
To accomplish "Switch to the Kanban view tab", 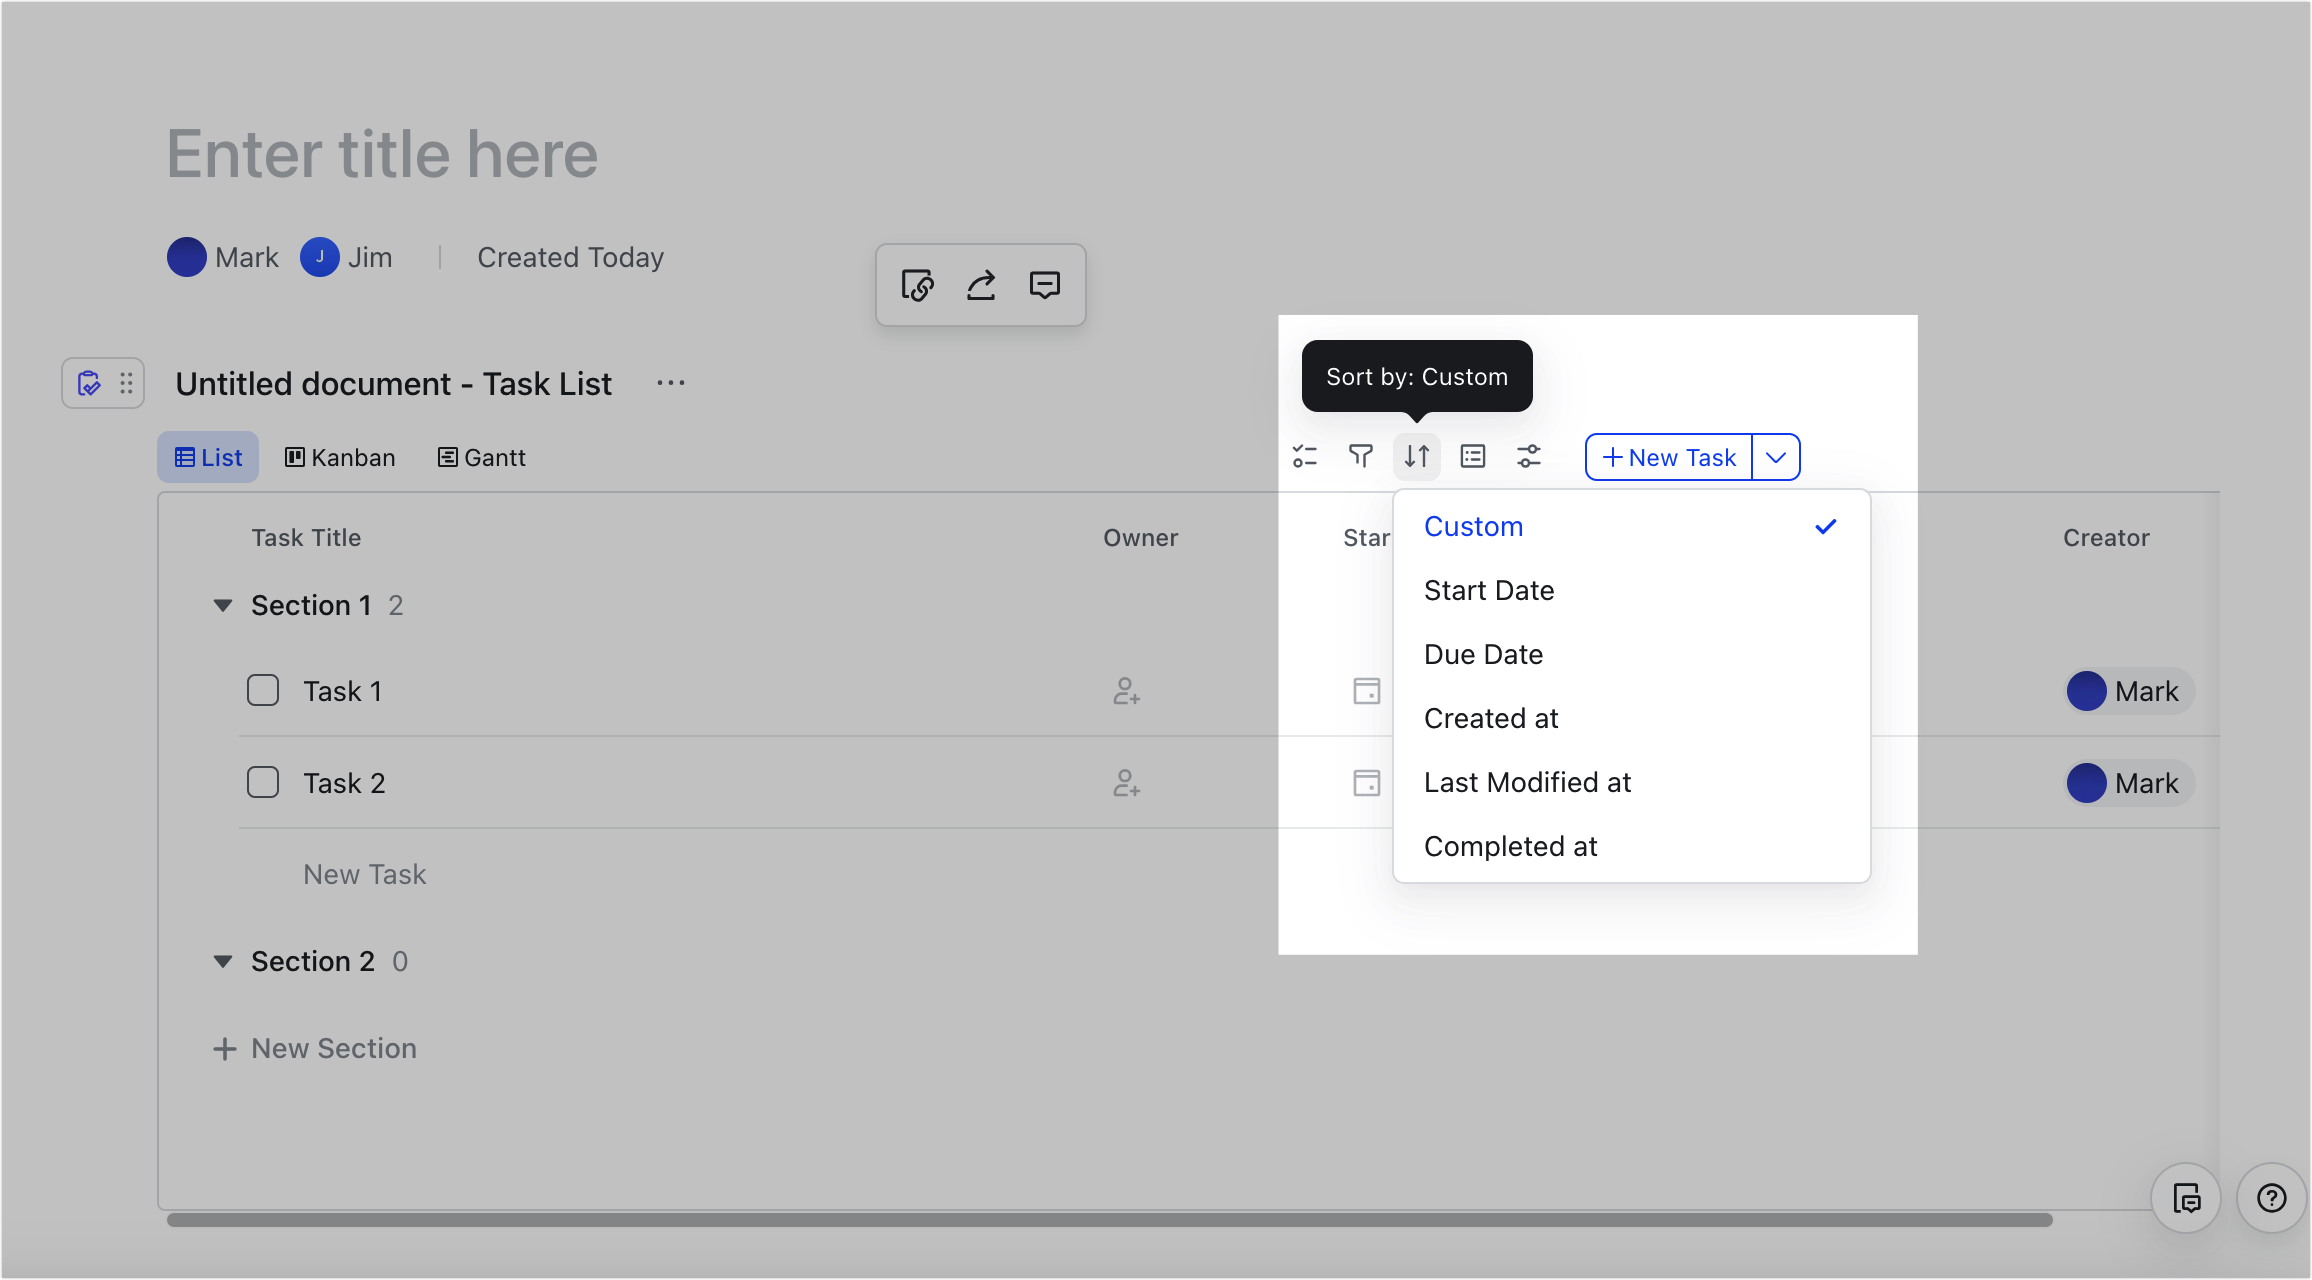I will [340, 457].
